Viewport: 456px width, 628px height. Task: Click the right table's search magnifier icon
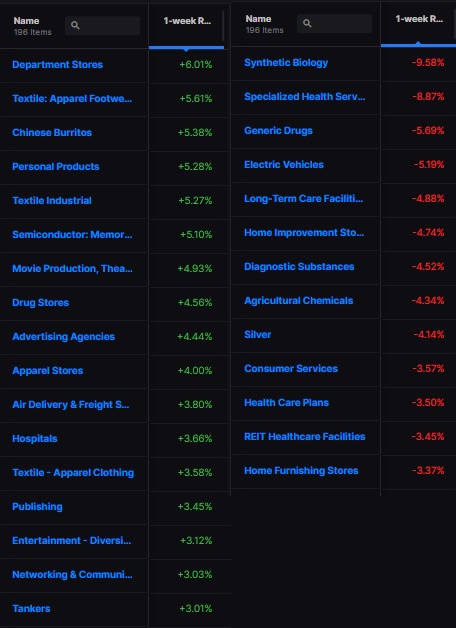(x=307, y=24)
